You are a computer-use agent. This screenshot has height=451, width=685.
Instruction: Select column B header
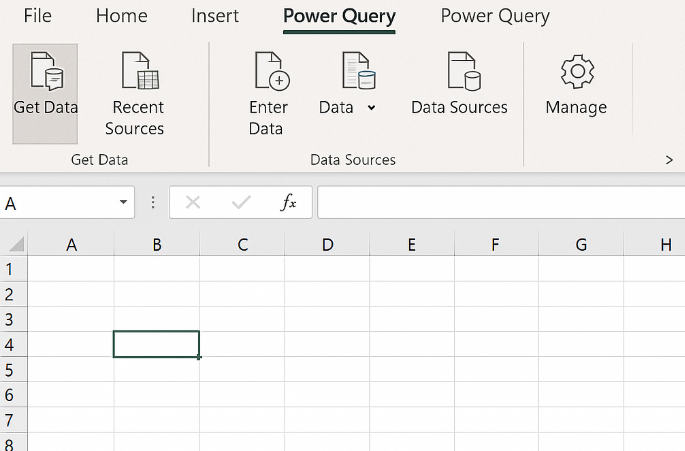pos(156,244)
